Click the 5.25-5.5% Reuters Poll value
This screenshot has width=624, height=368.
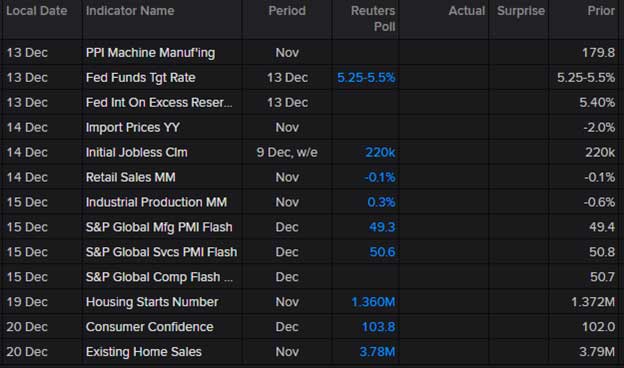click(366, 78)
